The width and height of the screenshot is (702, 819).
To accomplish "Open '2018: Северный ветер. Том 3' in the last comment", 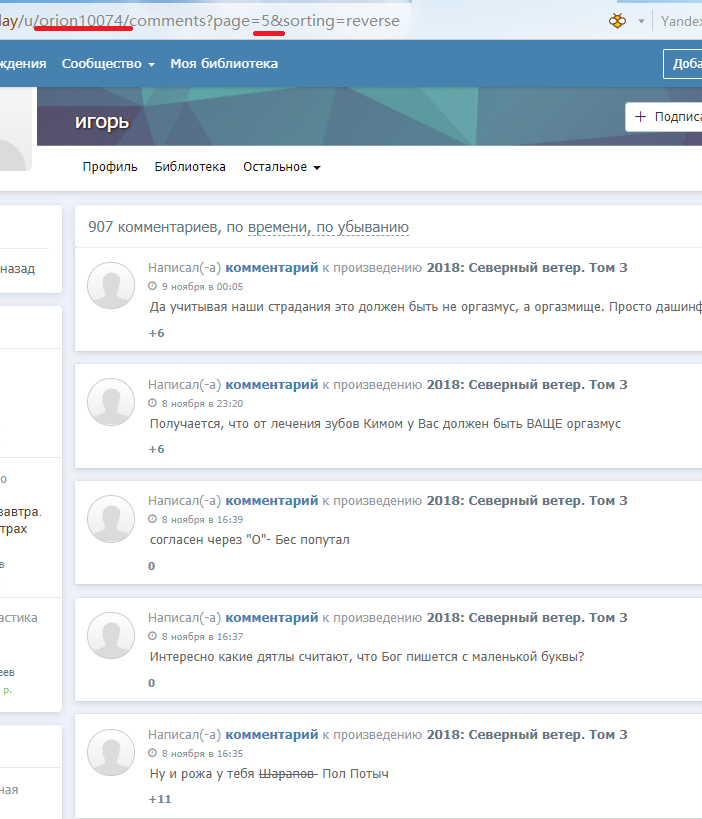I will (x=527, y=735).
